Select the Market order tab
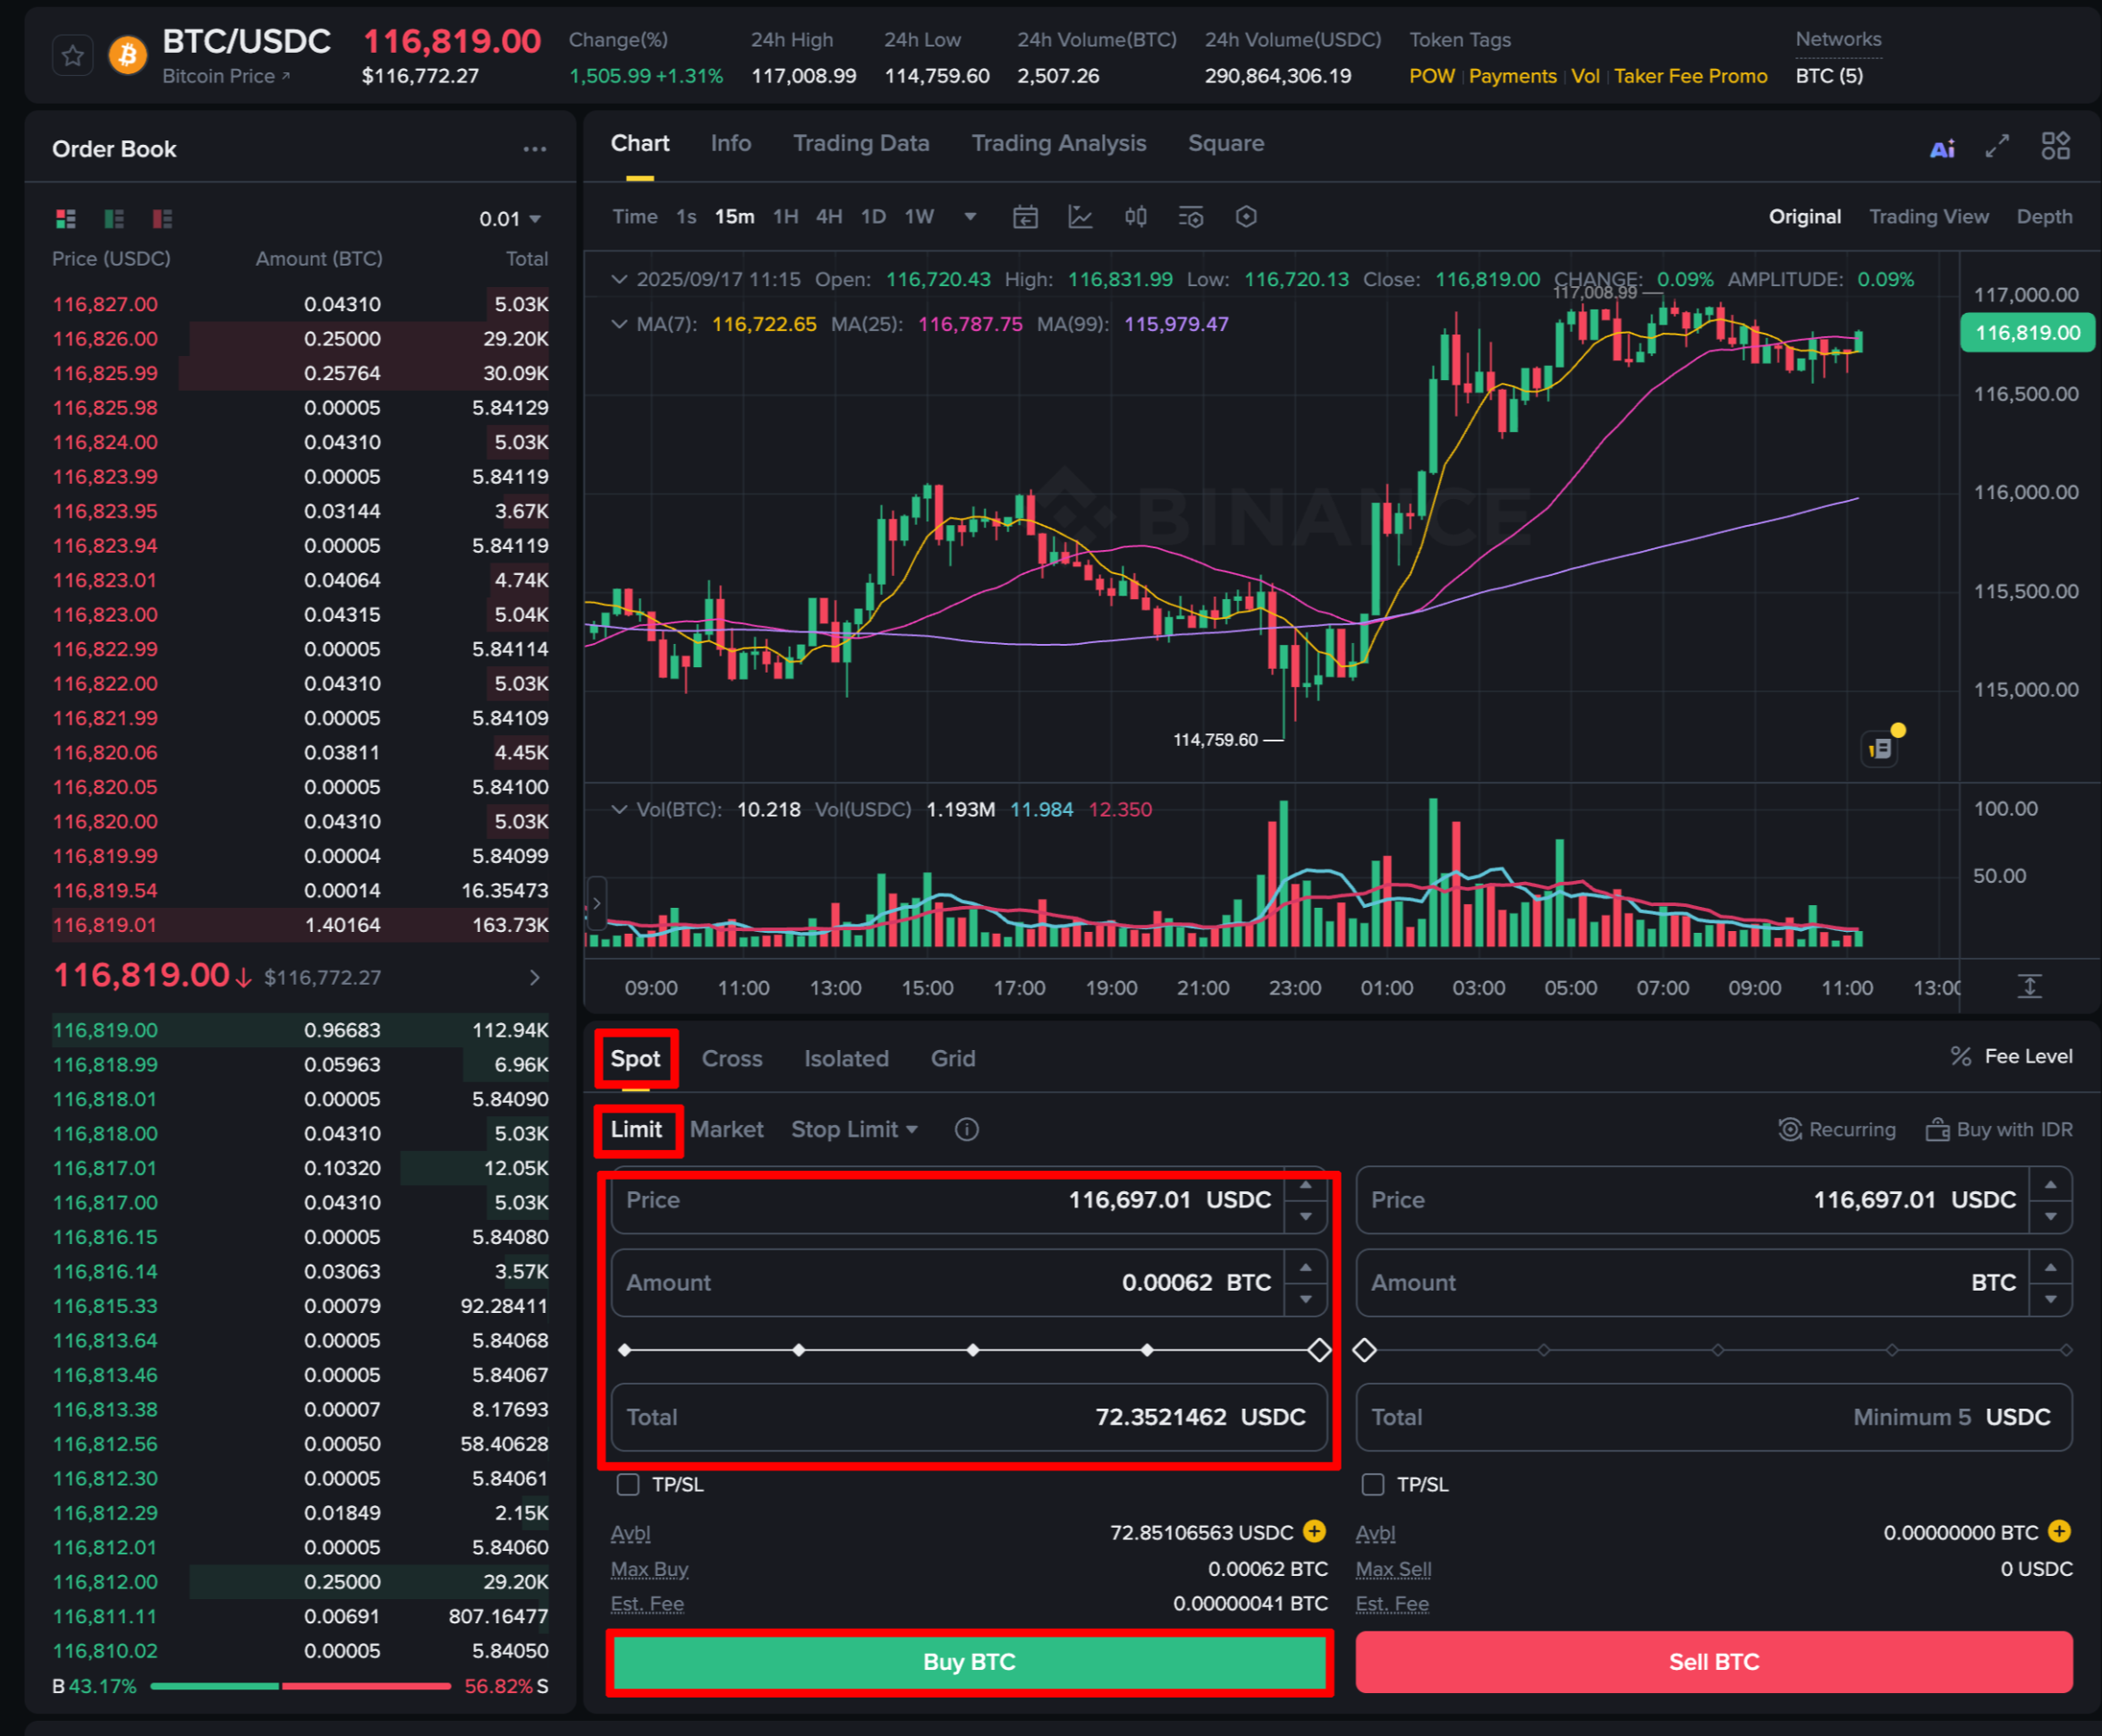The height and width of the screenshot is (1736, 2102). point(726,1129)
